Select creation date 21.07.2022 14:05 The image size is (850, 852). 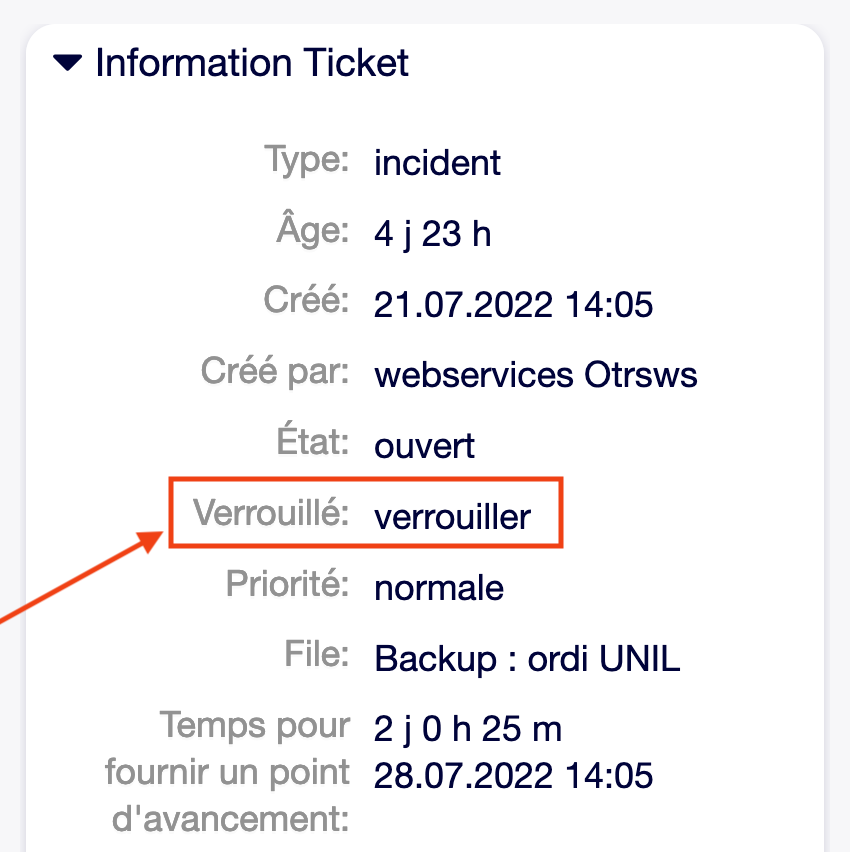(x=513, y=305)
